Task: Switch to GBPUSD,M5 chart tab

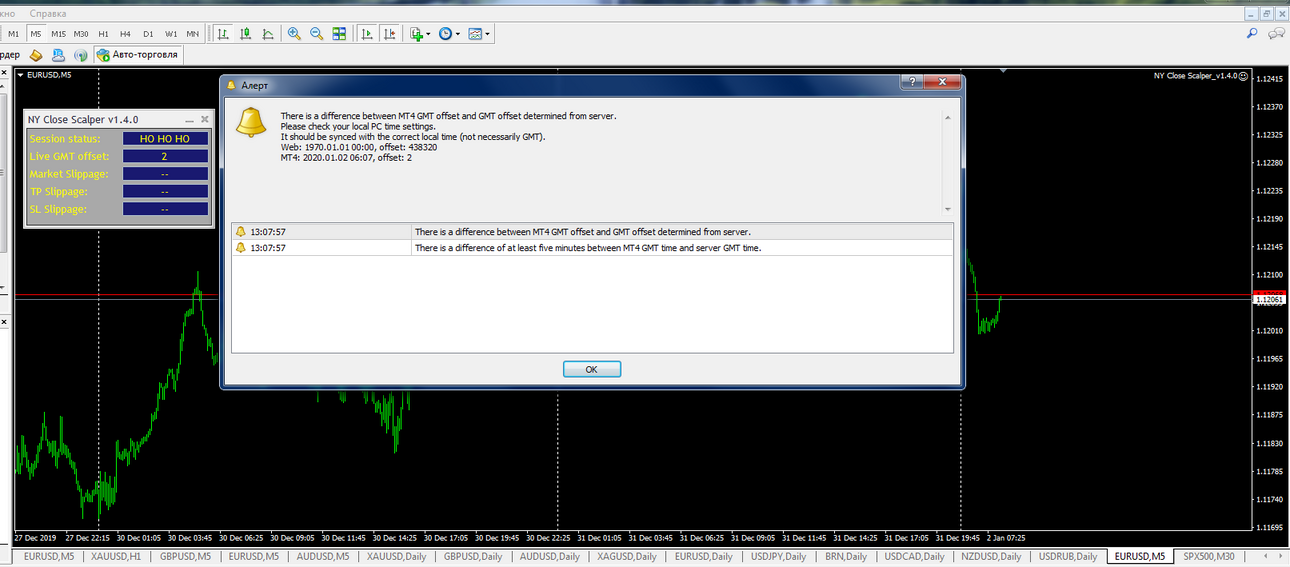Action: 185,556
